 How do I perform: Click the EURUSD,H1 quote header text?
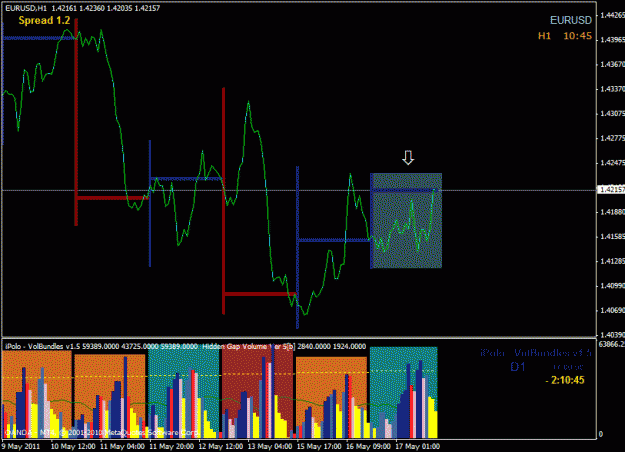click(x=83, y=8)
